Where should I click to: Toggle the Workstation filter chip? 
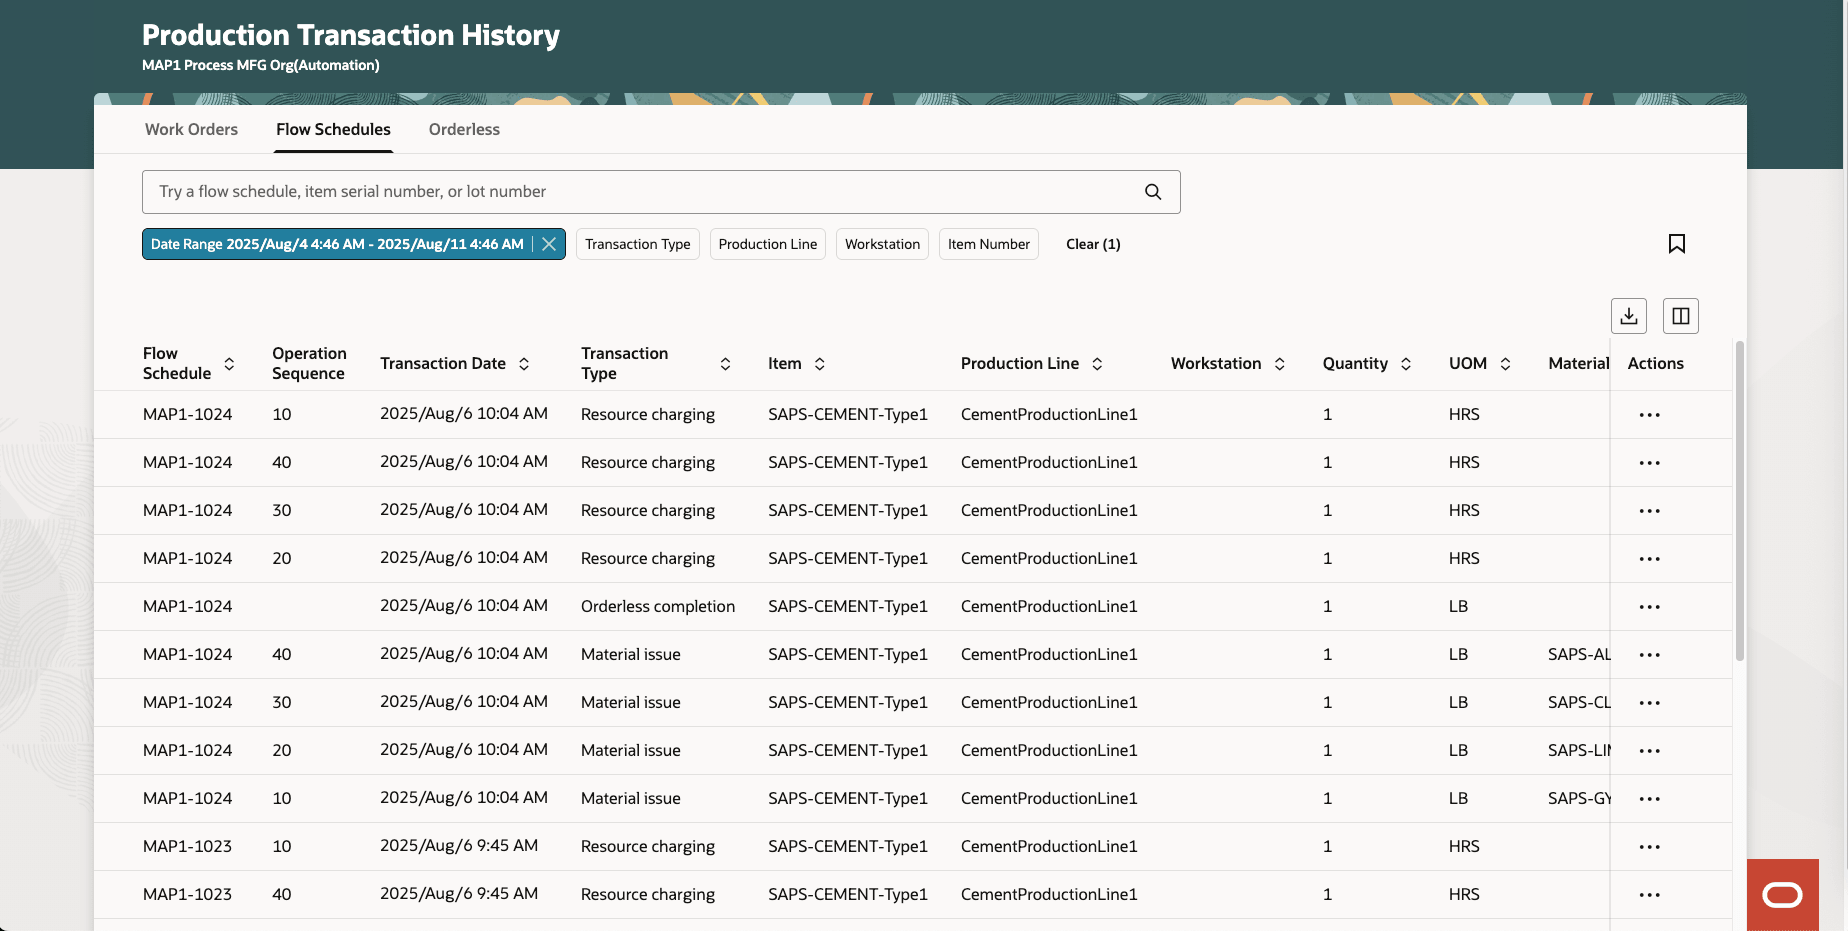point(881,243)
